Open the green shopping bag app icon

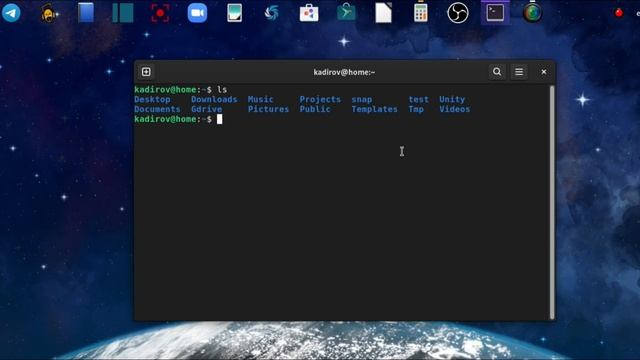[346, 13]
